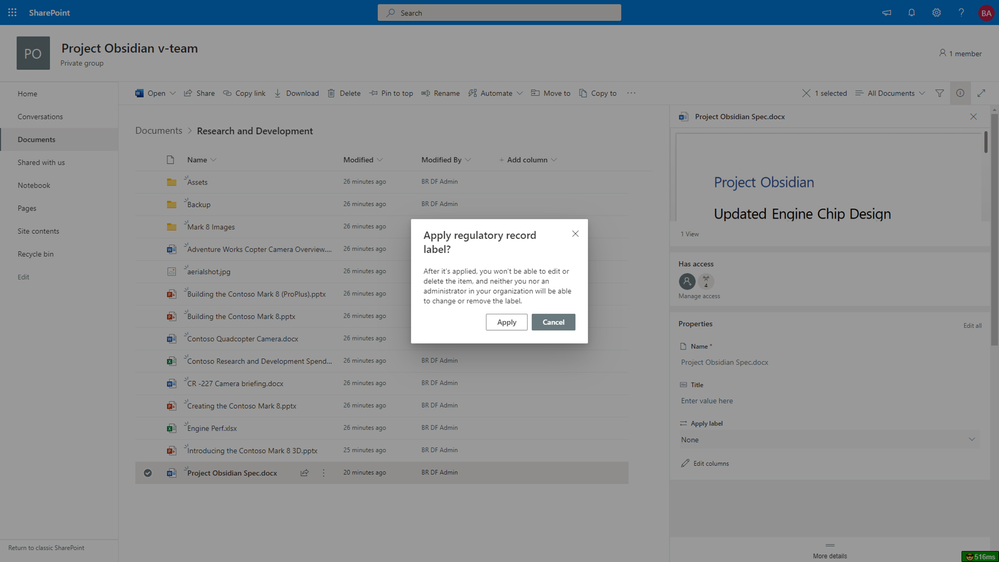Open the more commands ellipsis in toolbar
Screen dimensions: 999x562
[631, 93]
